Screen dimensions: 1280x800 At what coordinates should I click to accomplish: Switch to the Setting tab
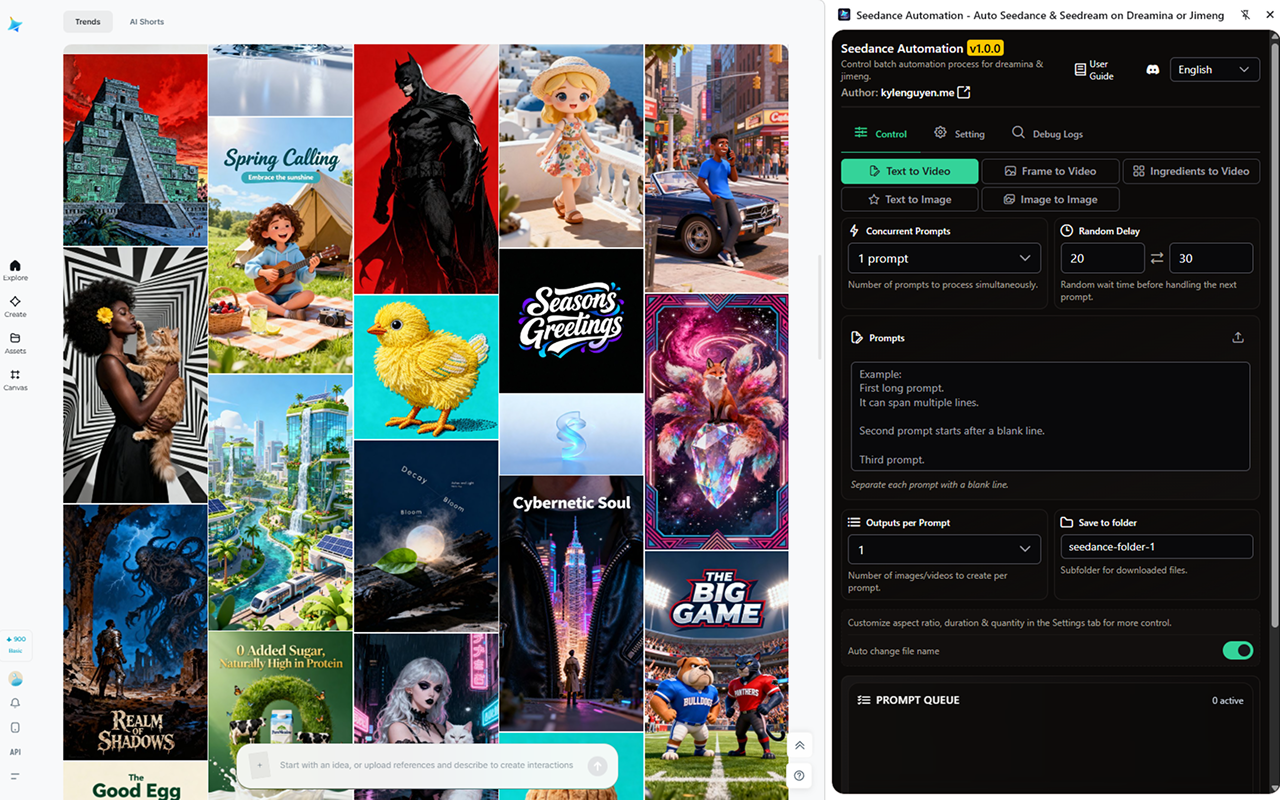pos(959,133)
